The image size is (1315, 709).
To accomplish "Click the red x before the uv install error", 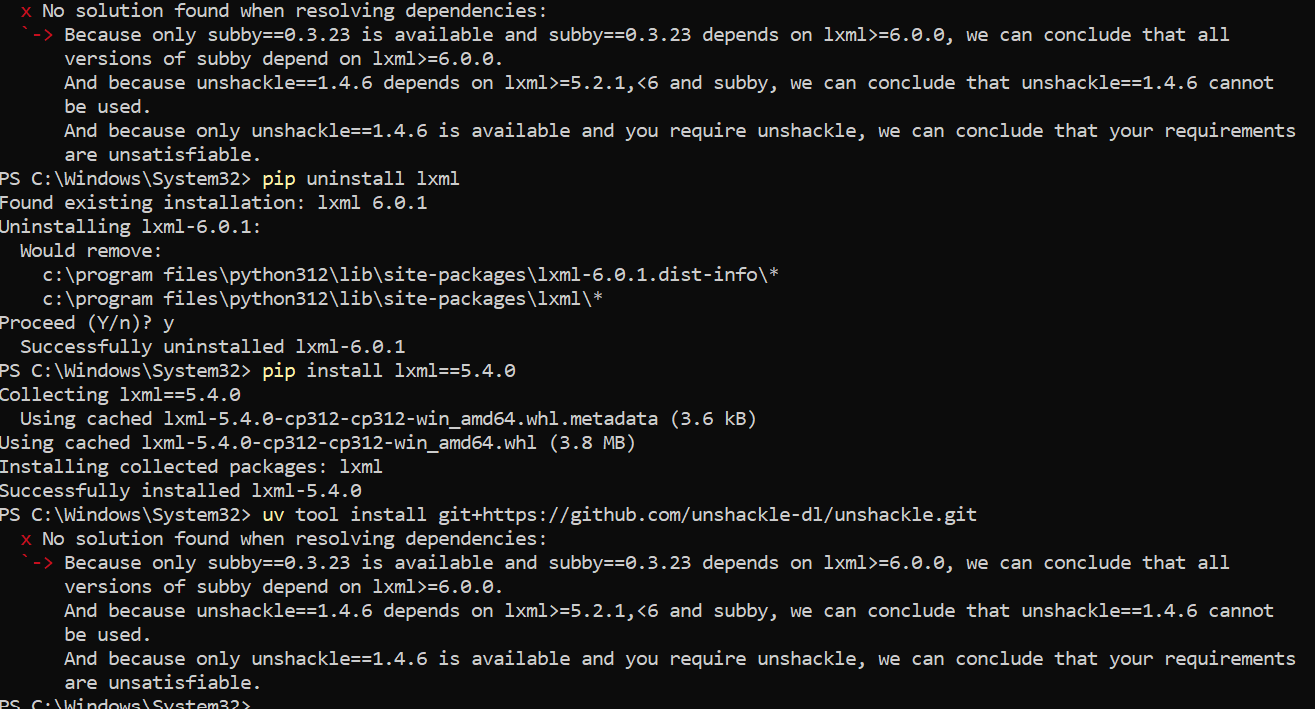I will point(26,539).
